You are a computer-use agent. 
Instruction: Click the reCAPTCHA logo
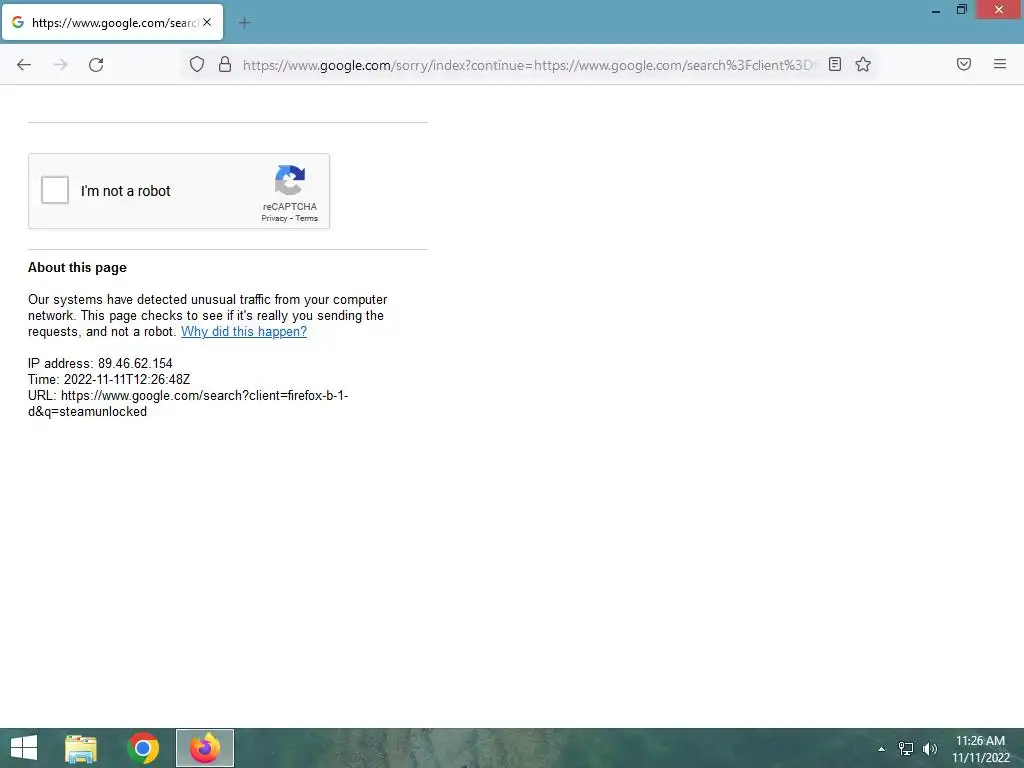click(x=290, y=180)
